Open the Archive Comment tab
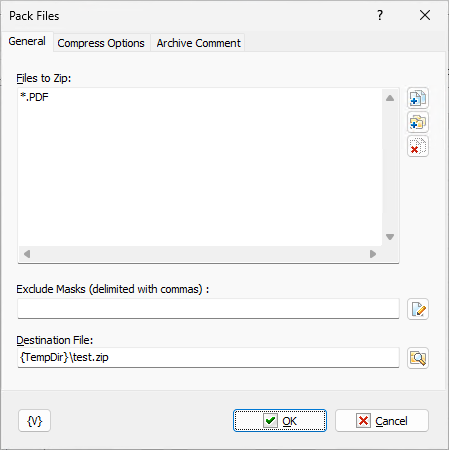Screen dimensions: 449x450 click(x=198, y=43)
